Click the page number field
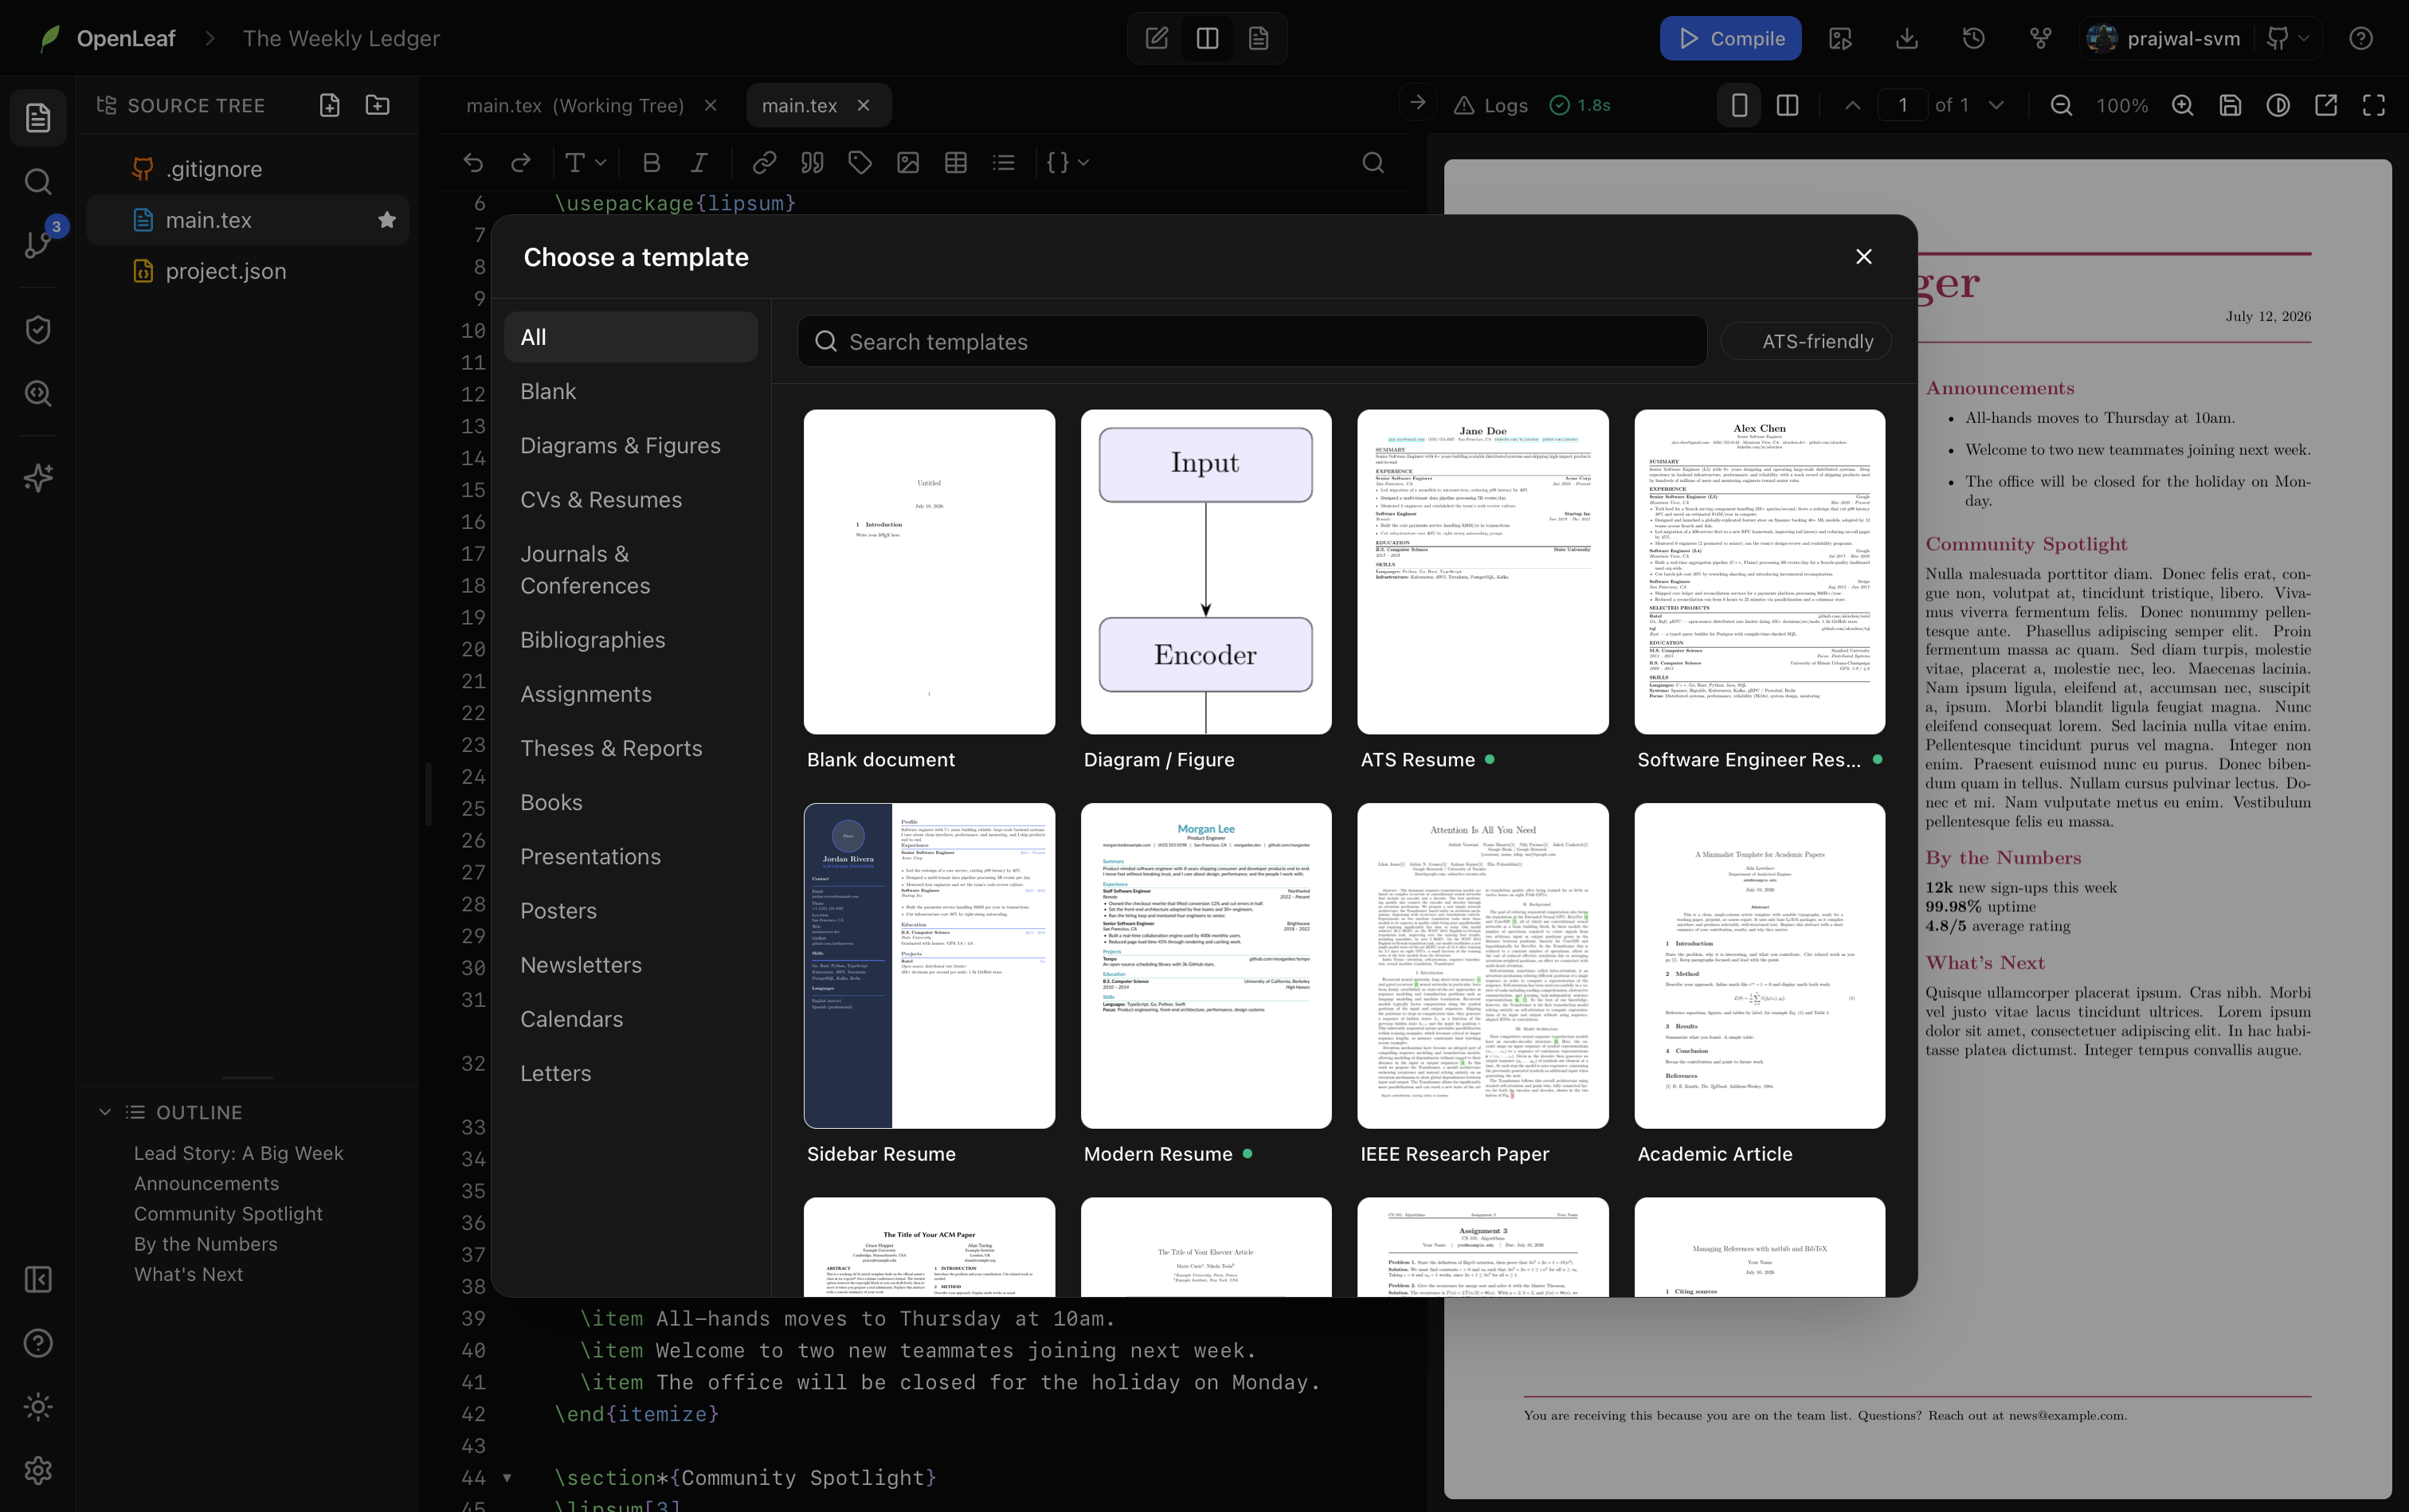This screenshot has height=1512, width=2409. click(1902, 105)
